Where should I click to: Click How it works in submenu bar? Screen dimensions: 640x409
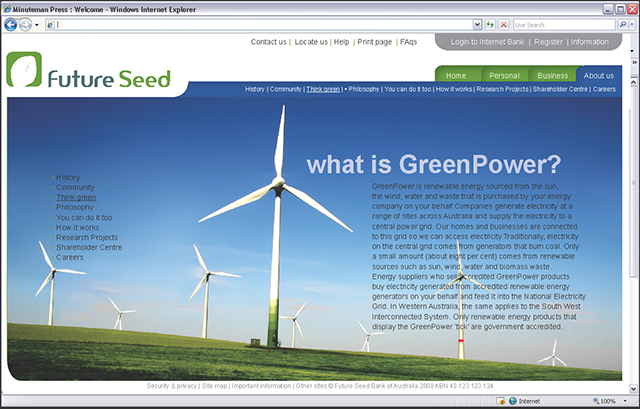click(x=454, y=89)
